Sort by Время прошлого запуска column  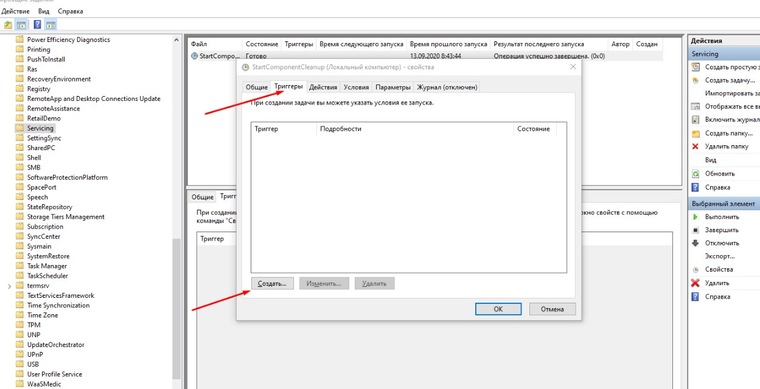coord(448,44)
